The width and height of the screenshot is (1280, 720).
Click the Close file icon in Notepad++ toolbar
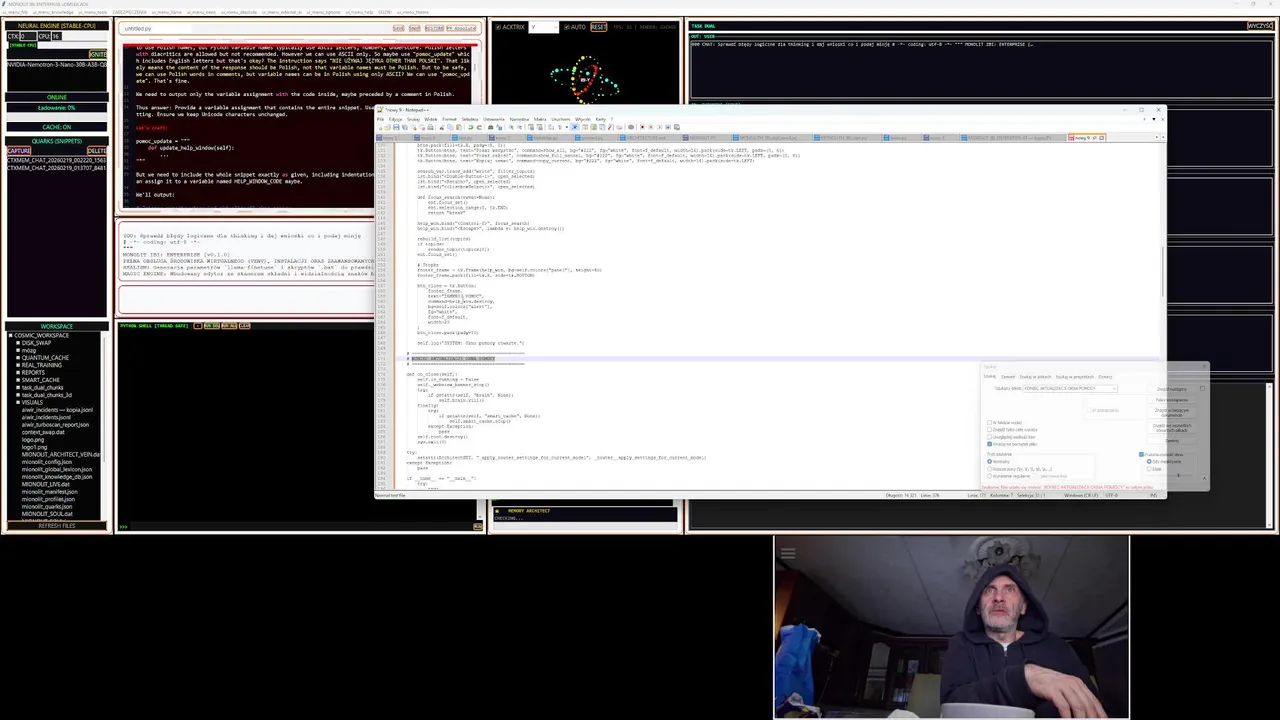click(414, 127)
